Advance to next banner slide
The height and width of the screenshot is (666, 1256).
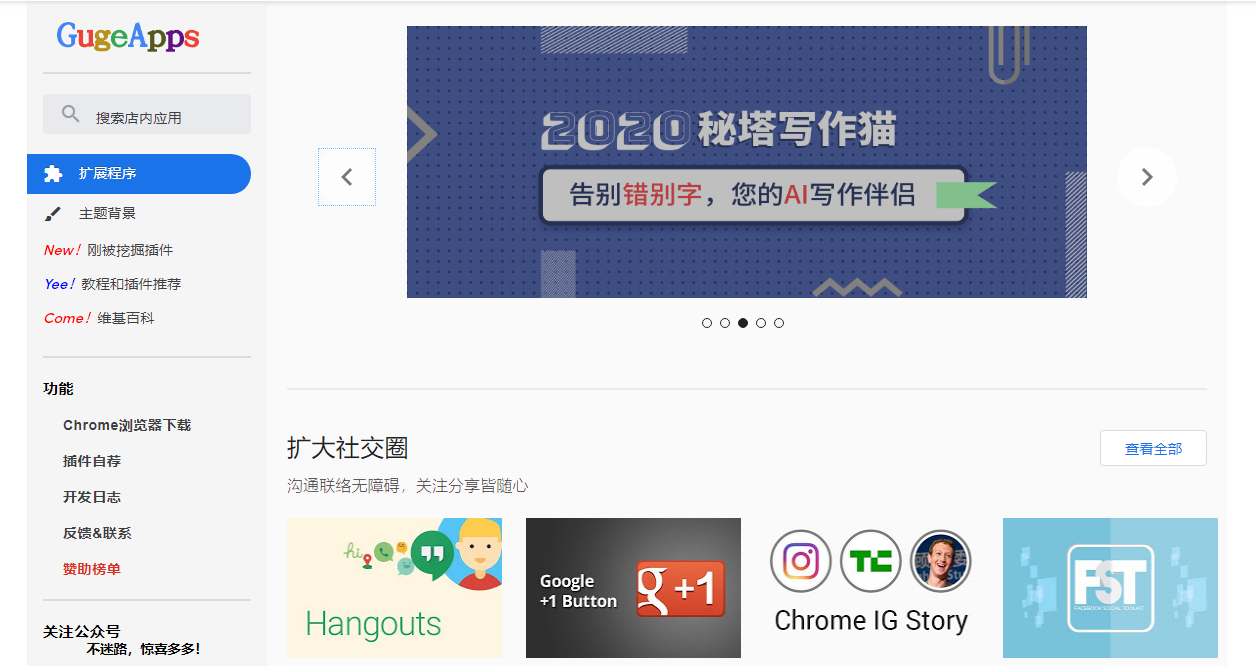pyautogui.click(x=1146, y=177)
